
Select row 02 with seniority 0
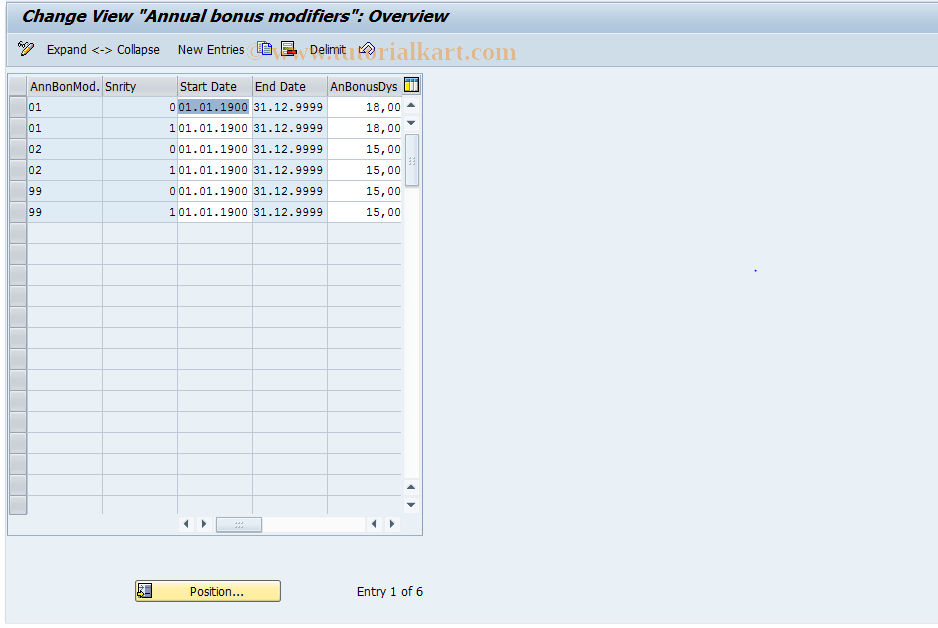tap(18, 149)
